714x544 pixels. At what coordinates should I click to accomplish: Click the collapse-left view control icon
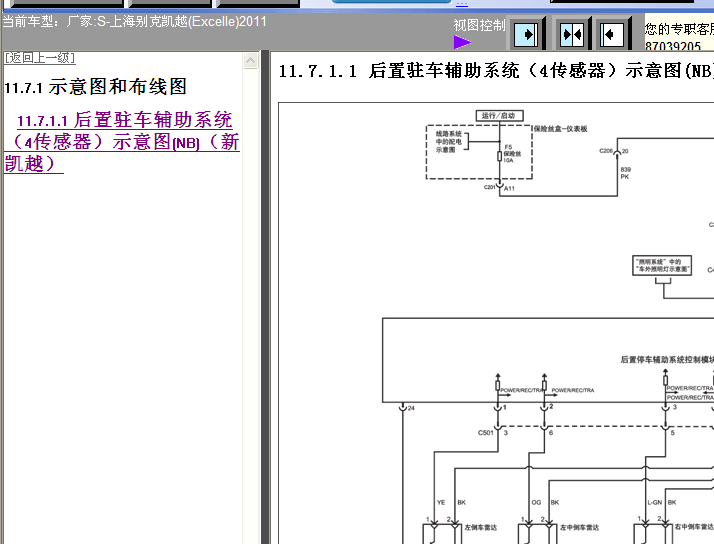coord(611,35)
